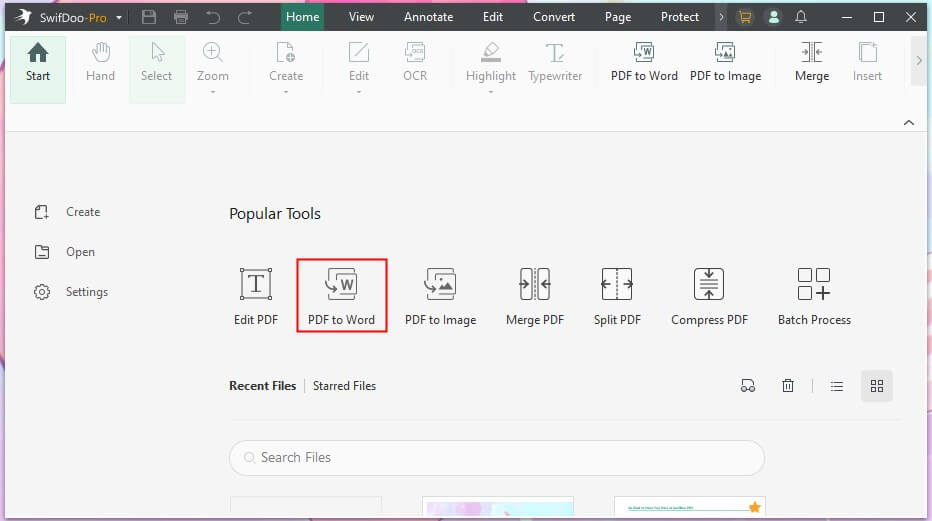Select the Hand tool
This screenshot has width=932, height=521.
pyautogui.click(x=100, y=62)
